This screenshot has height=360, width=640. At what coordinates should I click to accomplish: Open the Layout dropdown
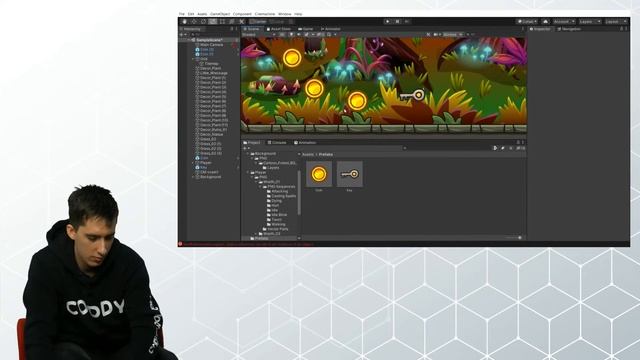616,22
